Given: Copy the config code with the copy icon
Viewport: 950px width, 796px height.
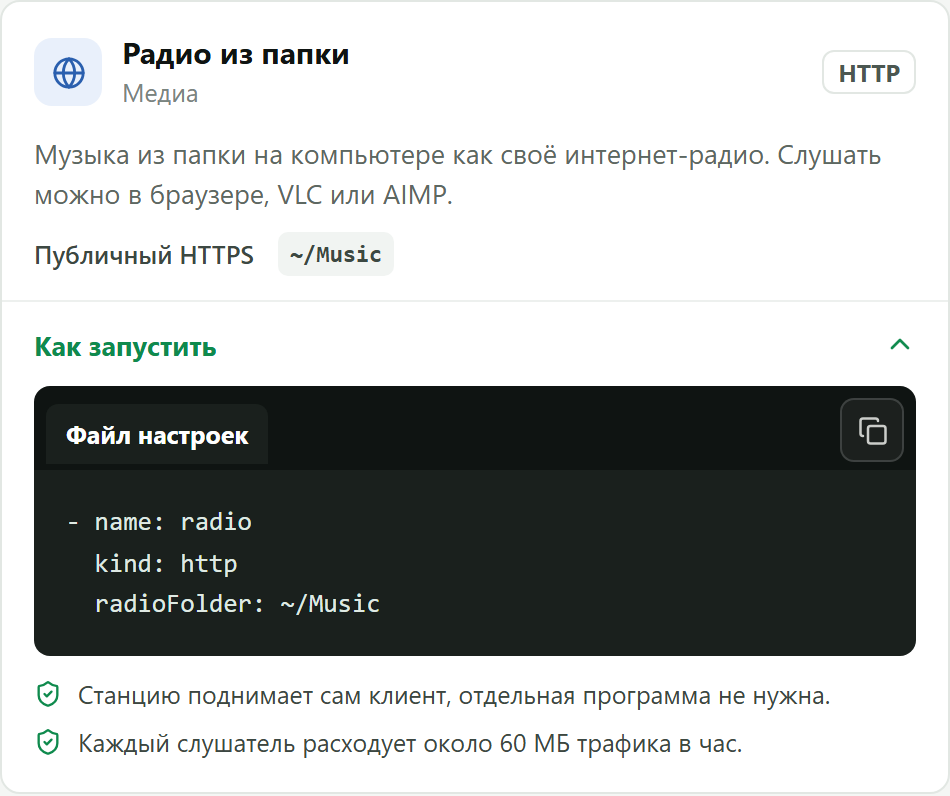Looking at the screenshot, I should click(872, 430).
